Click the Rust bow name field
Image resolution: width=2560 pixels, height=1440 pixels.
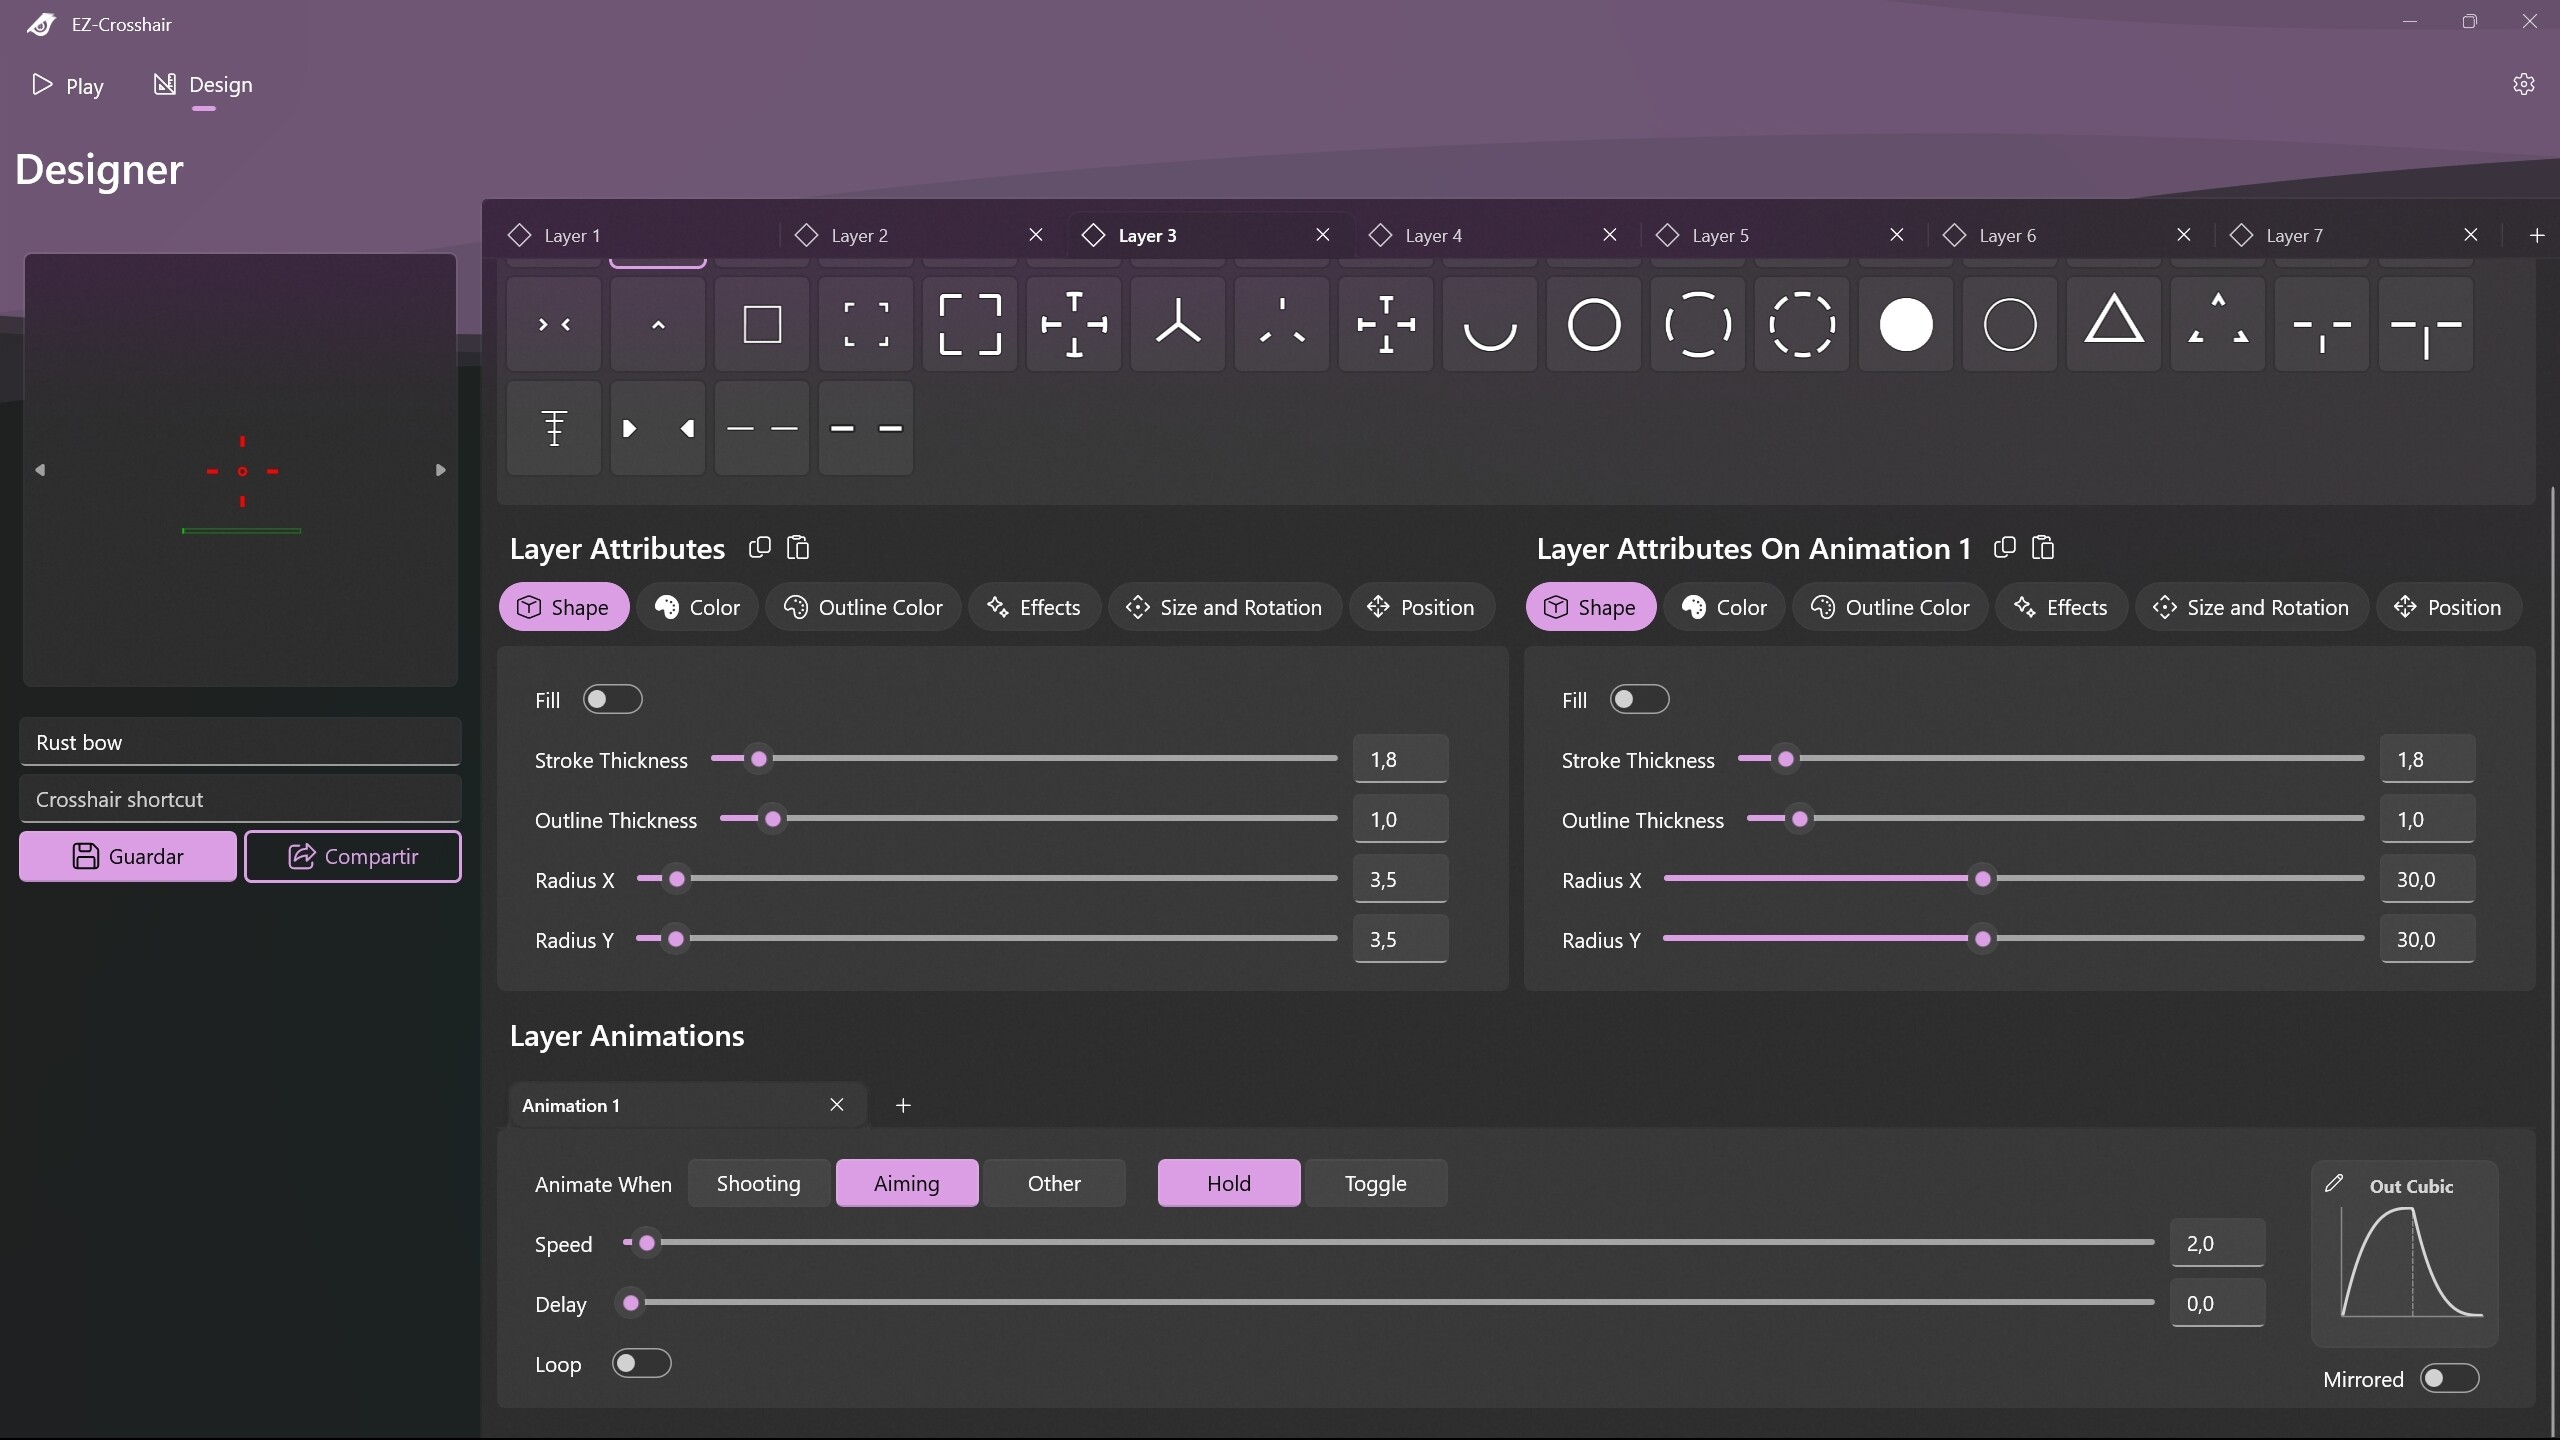click(240, 741)
